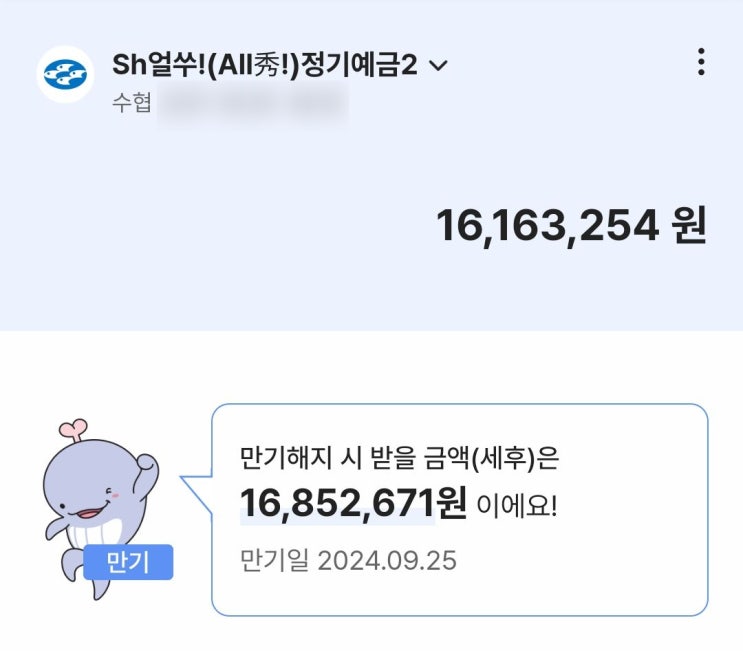Click the pink heart spout on the whale
This screenshot has height=651, width=743.
(x=73, y=429)
